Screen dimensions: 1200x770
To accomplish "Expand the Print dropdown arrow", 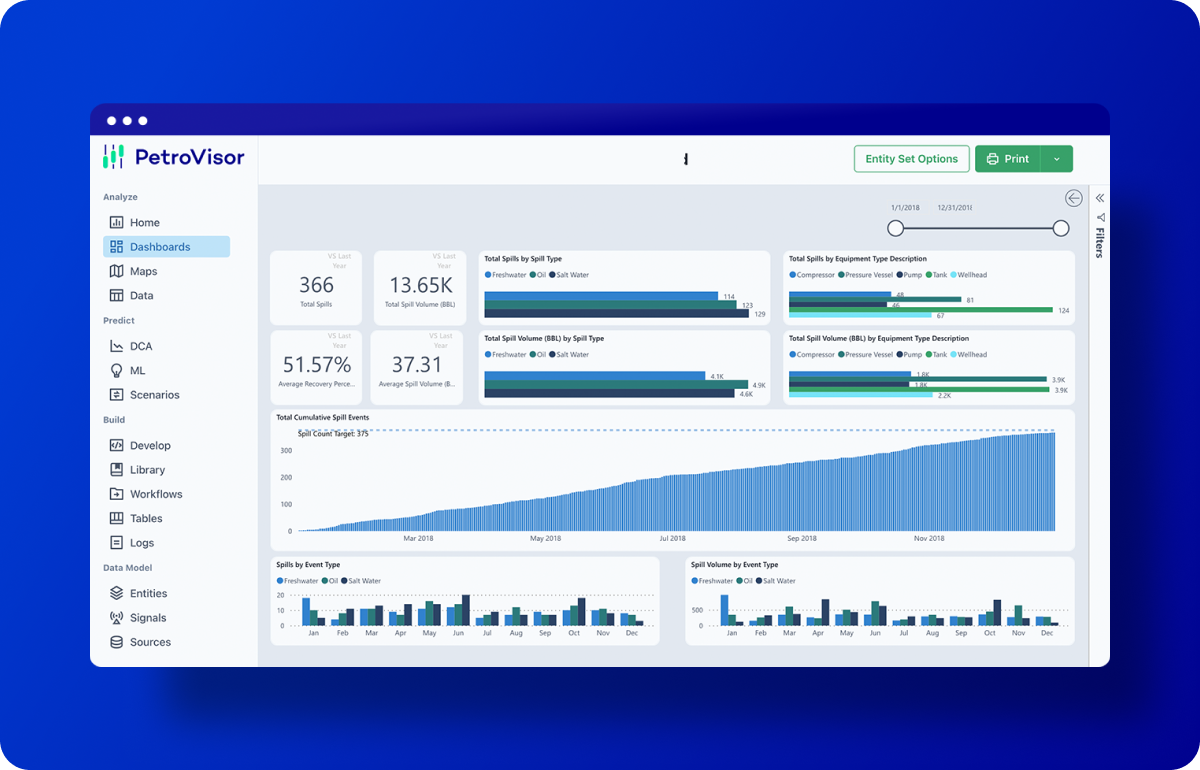I will (x=1057, y=159).
